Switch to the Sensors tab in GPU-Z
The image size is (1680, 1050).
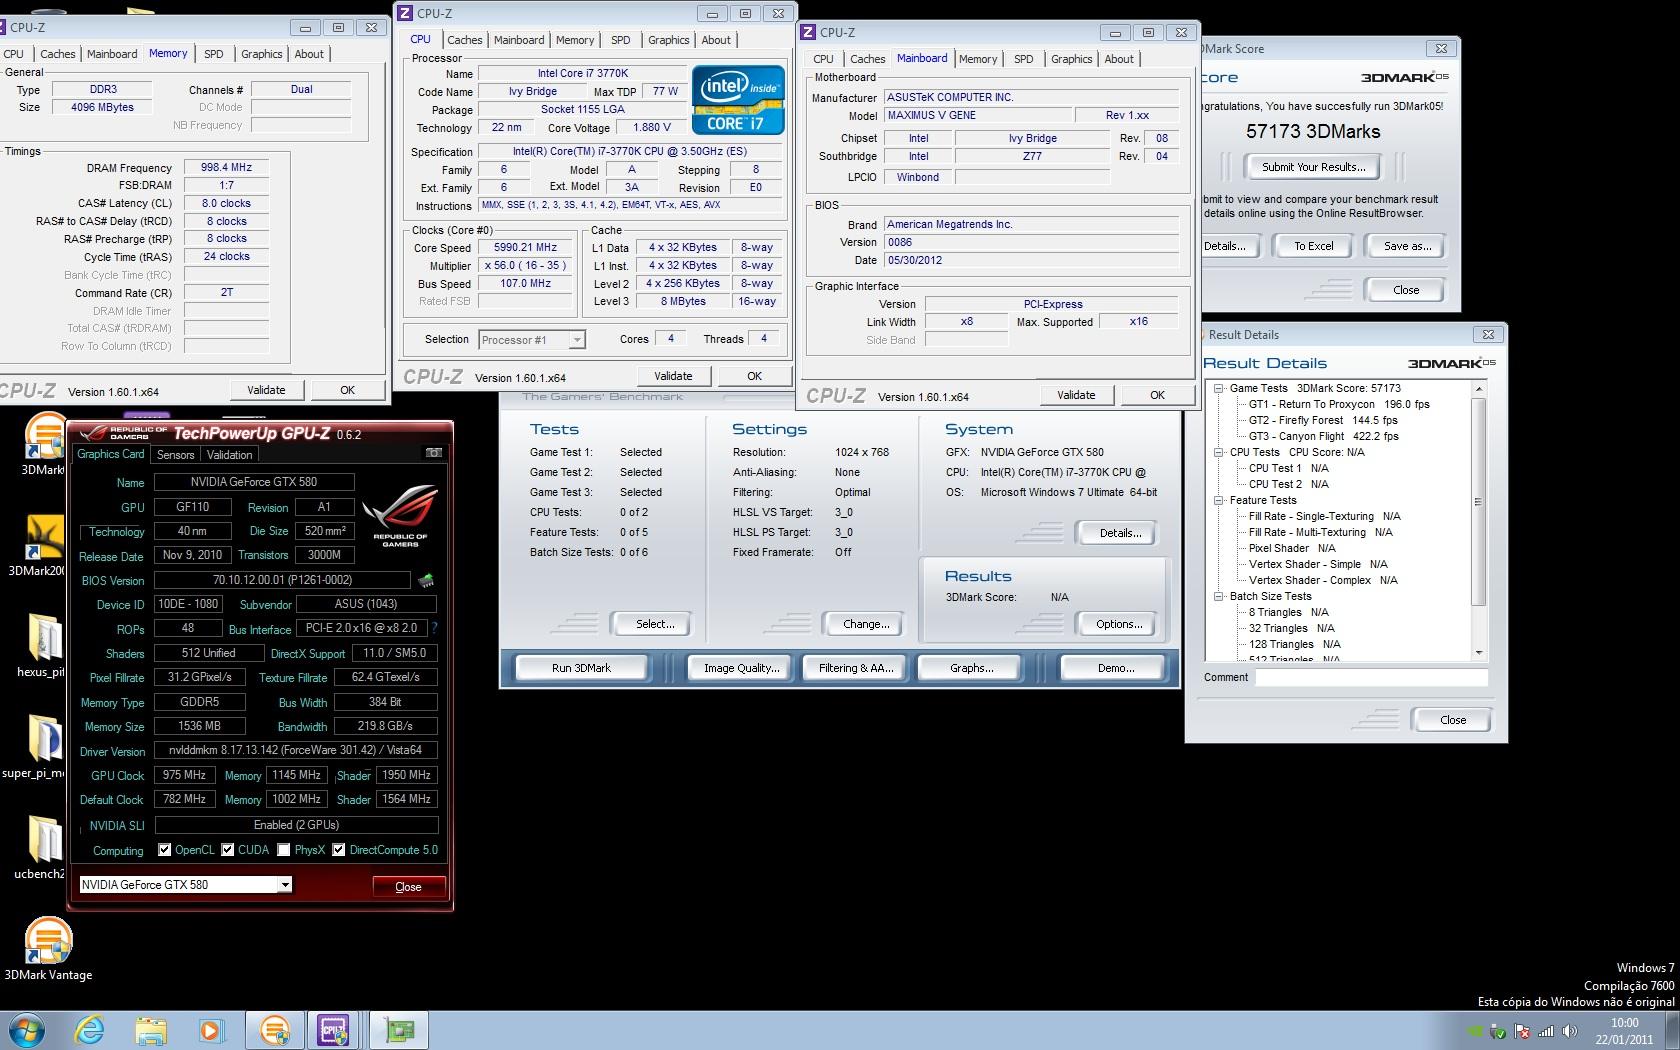(x=176, y=455)
